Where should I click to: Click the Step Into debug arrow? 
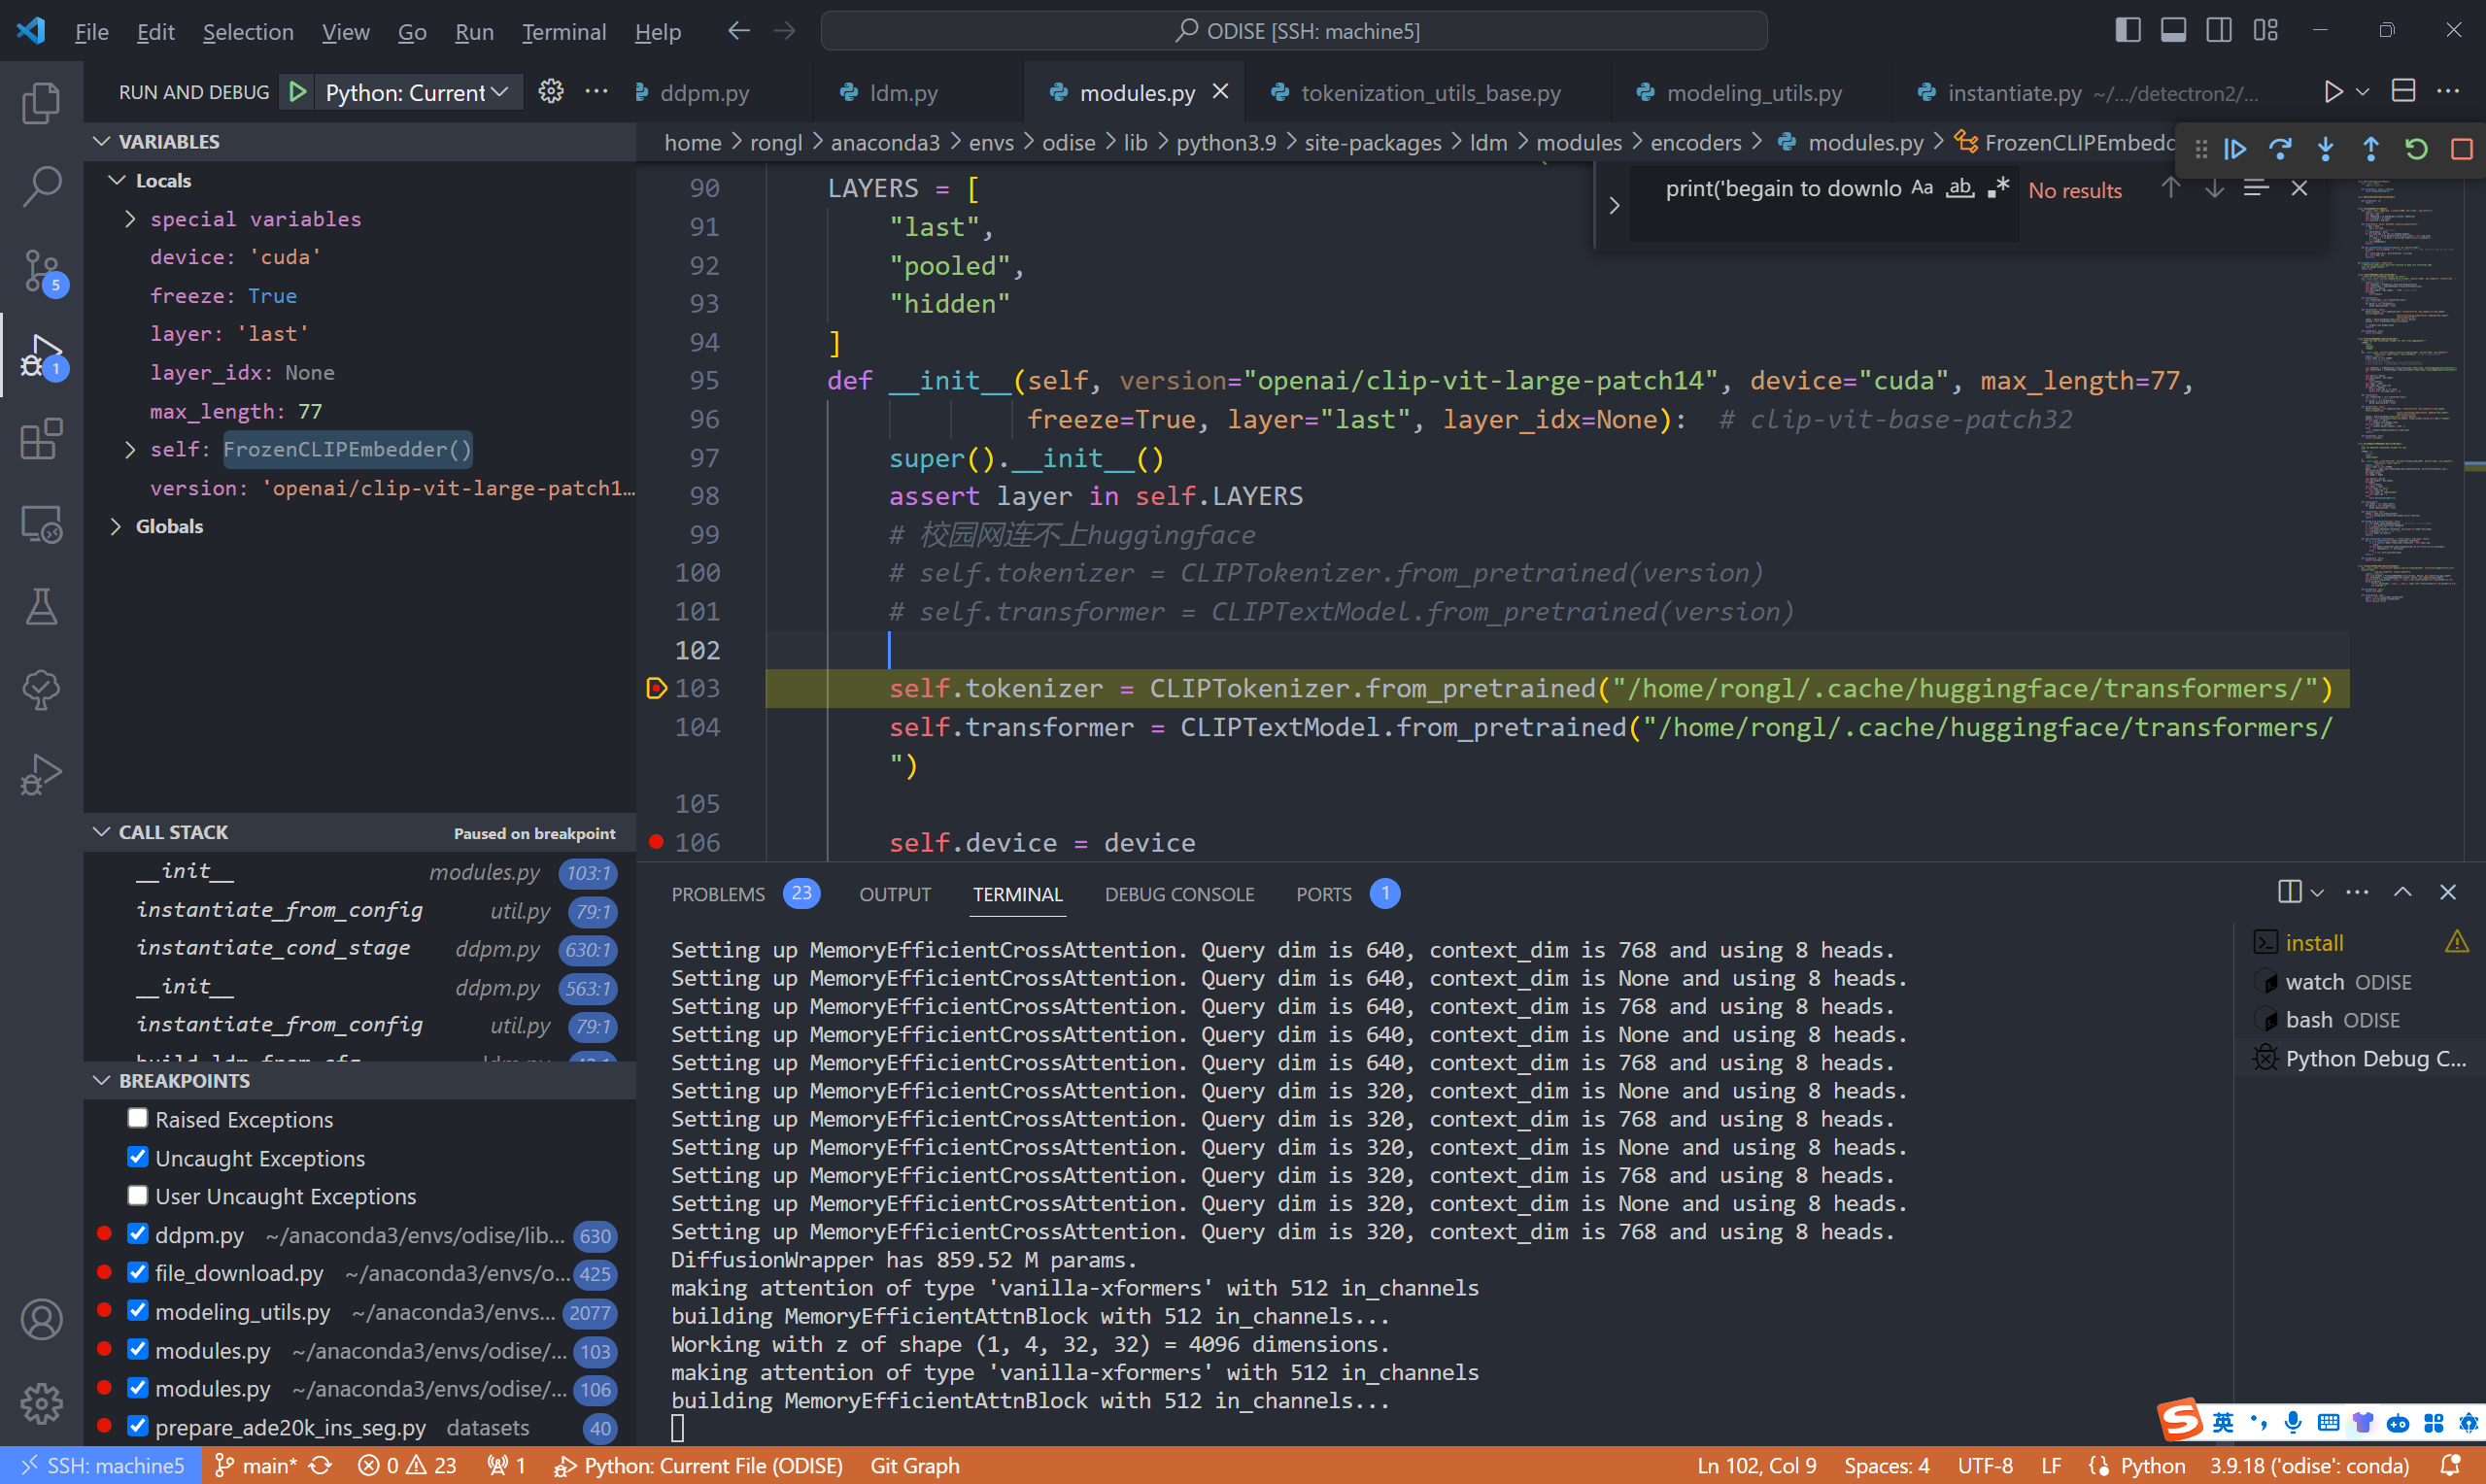(2325, 150)
